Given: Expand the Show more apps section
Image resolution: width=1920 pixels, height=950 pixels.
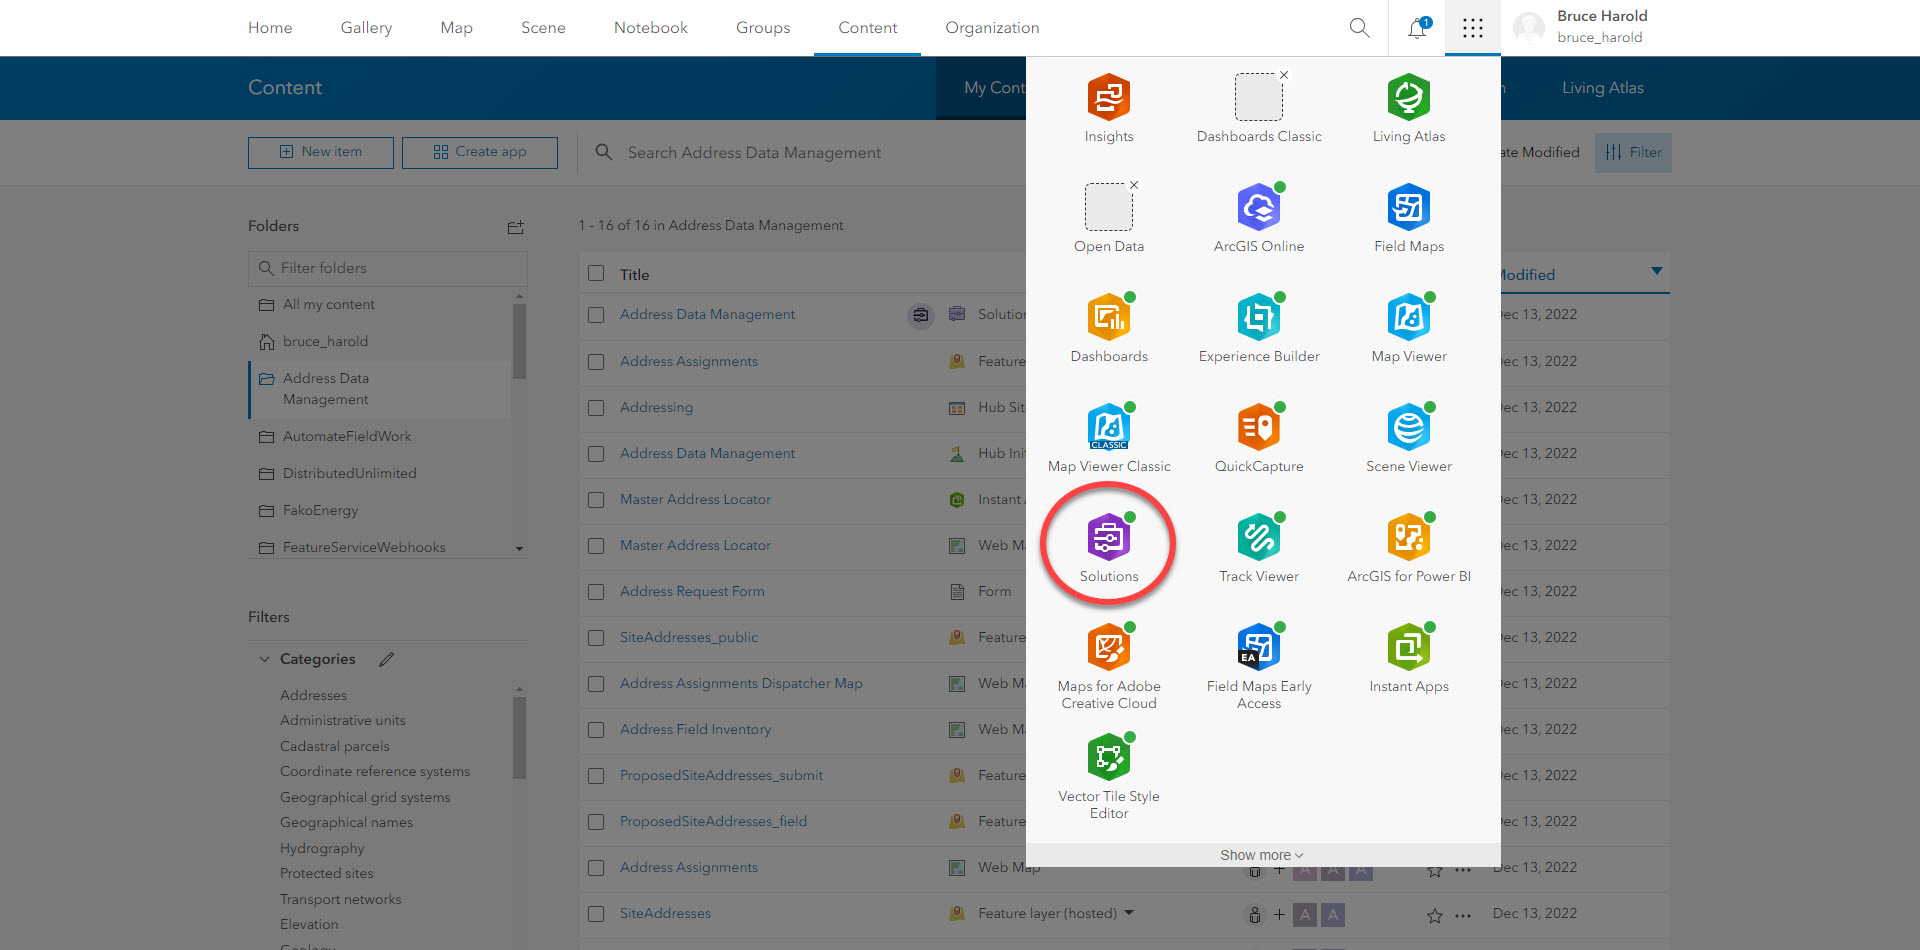Looking at the screenshot, I should (1259, 855).
